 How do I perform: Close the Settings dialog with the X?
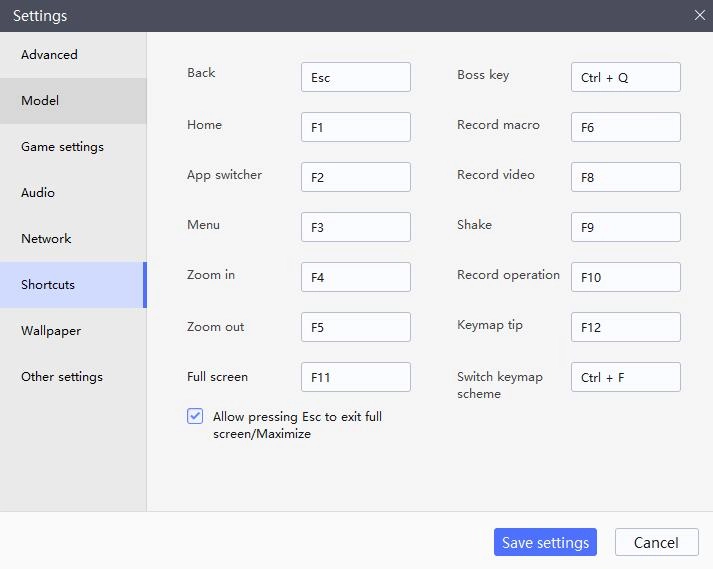point(700,15)
